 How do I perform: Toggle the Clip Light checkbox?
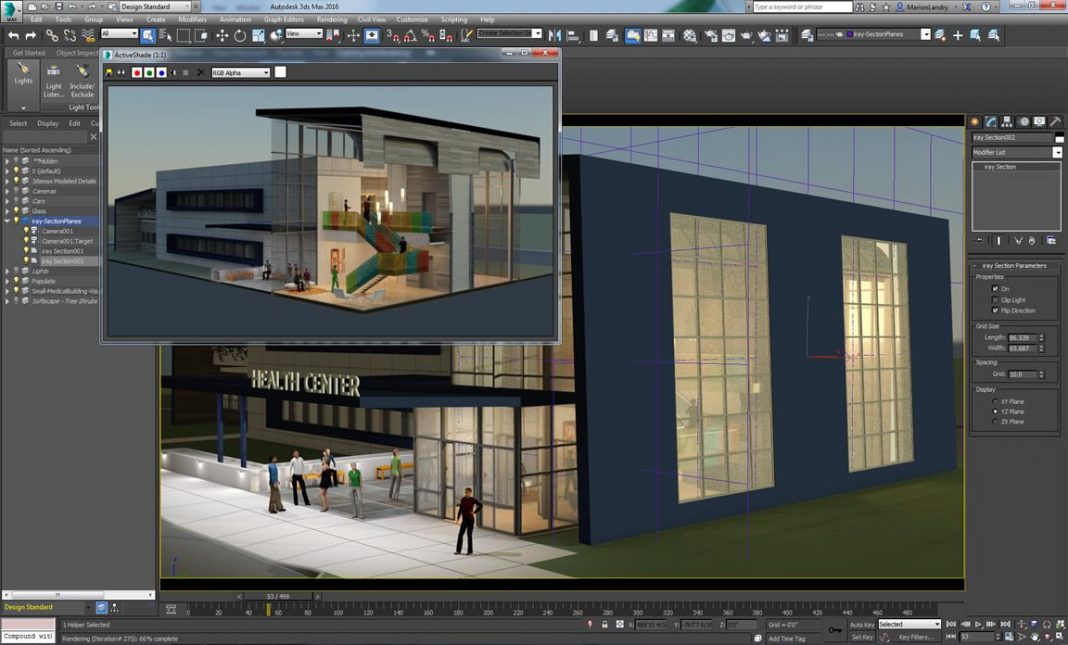(x=995, y=300)
